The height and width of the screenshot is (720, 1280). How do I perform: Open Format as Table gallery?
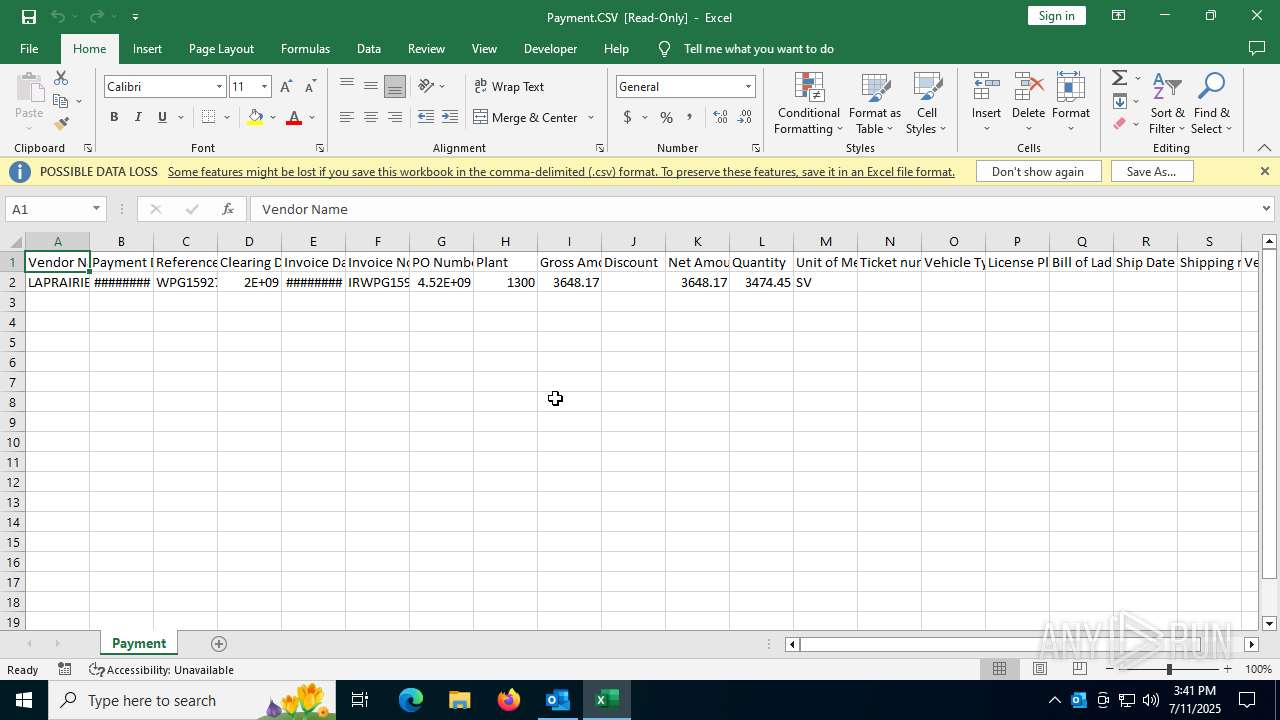(x=875, y=103)
